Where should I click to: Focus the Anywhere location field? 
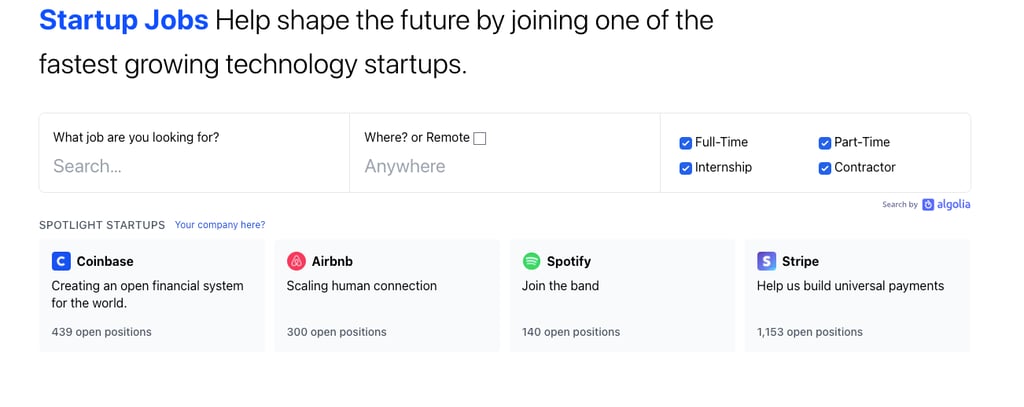pos(505,166)
